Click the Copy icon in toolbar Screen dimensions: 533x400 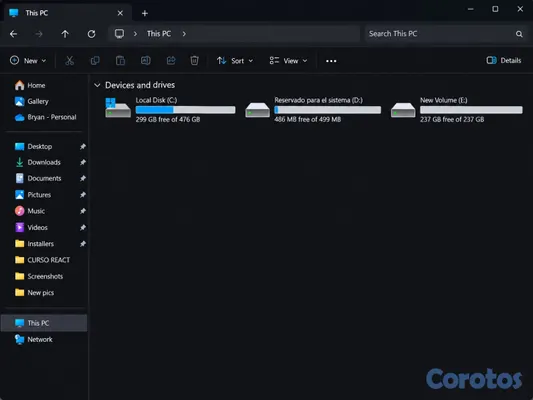tap(95, 61)
